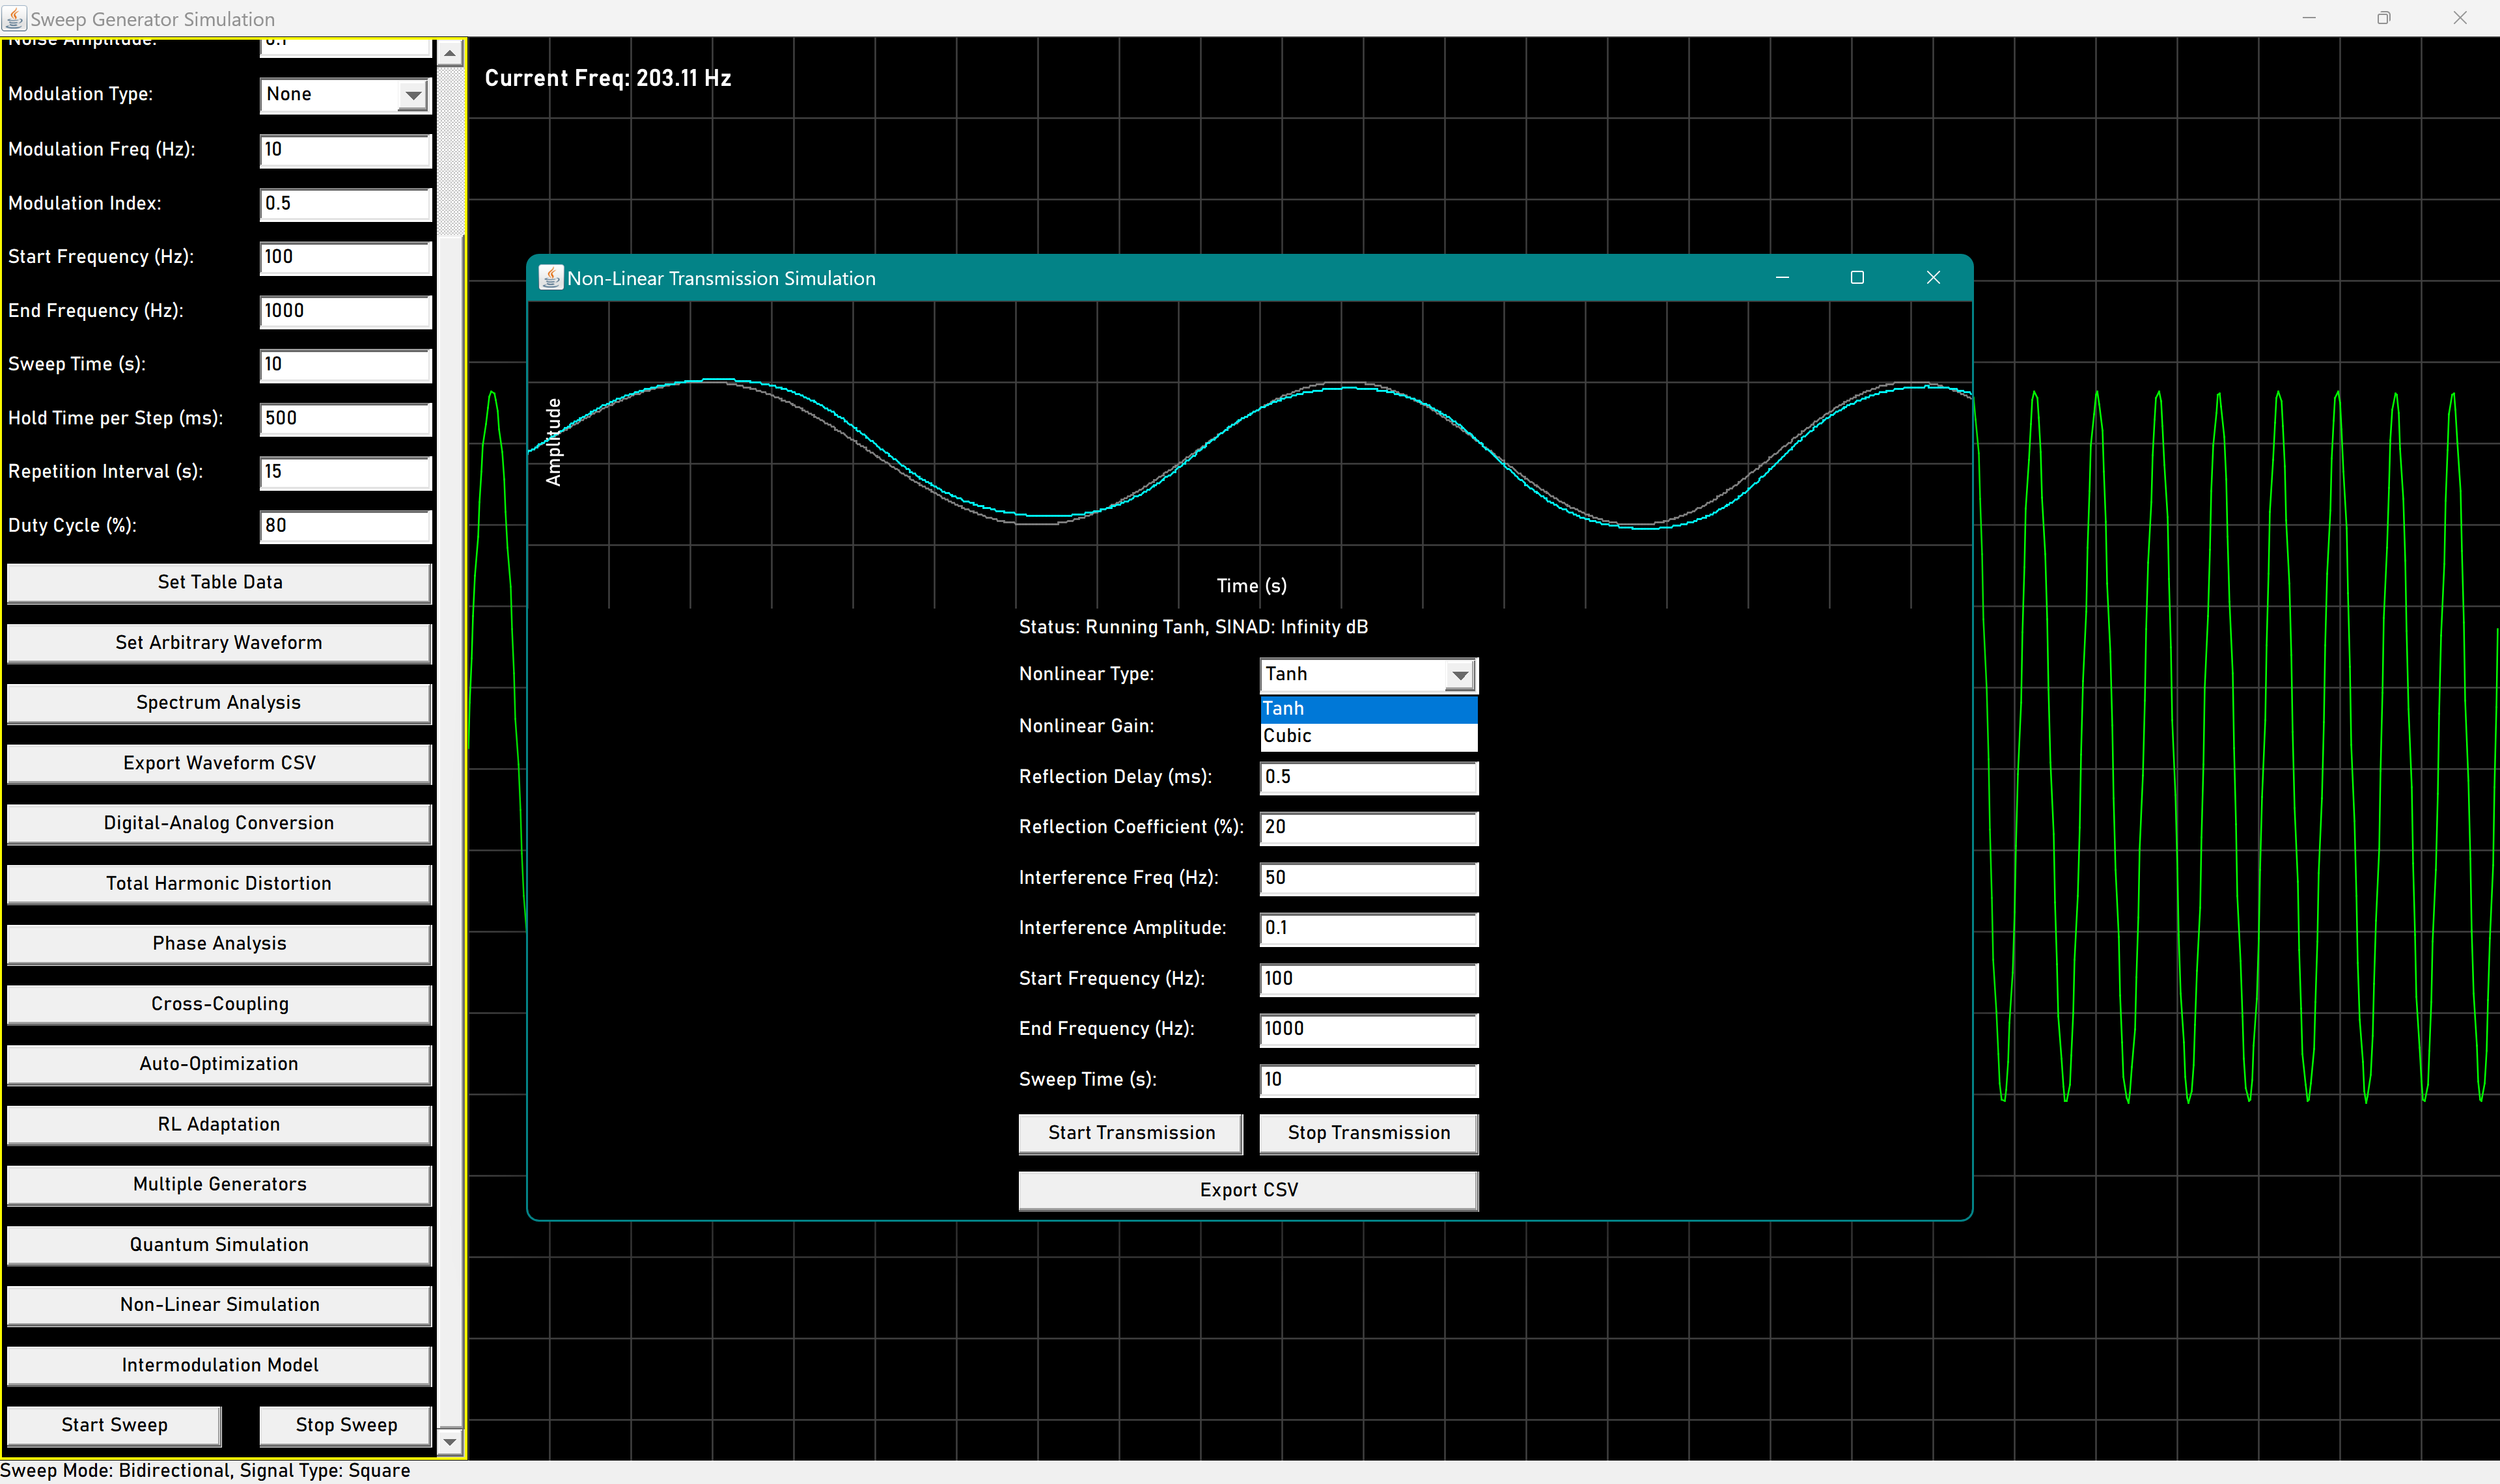Minimize the Non-Linear Transmission Simulation window
This screenshot has height=1484, width=2500.
1782,278
